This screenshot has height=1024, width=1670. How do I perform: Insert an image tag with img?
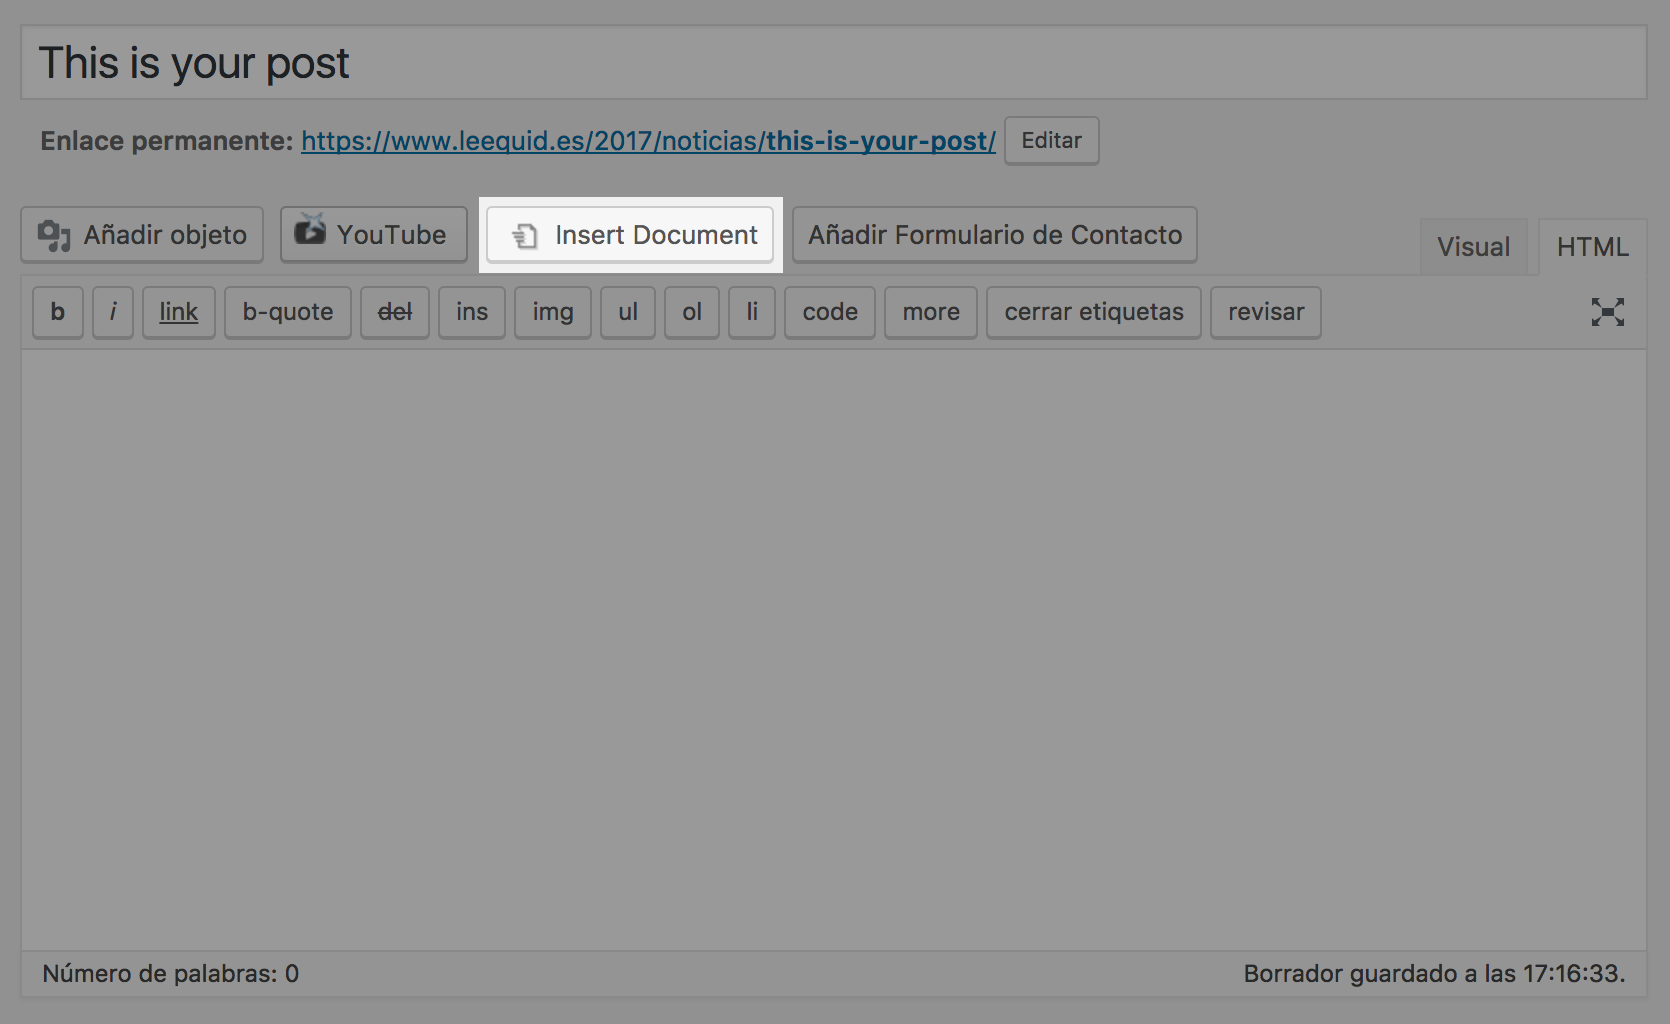(x=552, y=312)
